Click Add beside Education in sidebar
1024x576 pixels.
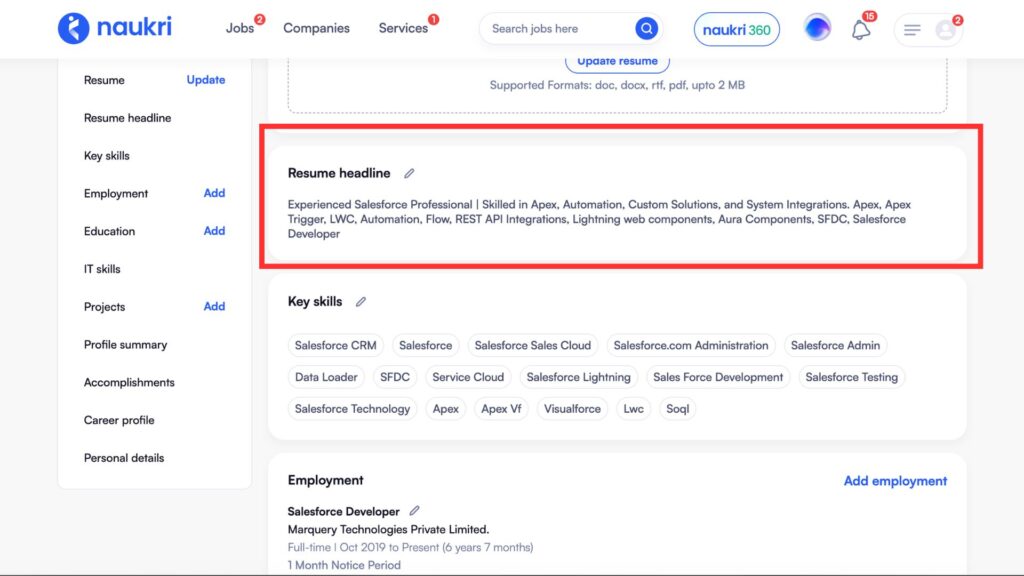pyautogui.click(x=214, y=231)
